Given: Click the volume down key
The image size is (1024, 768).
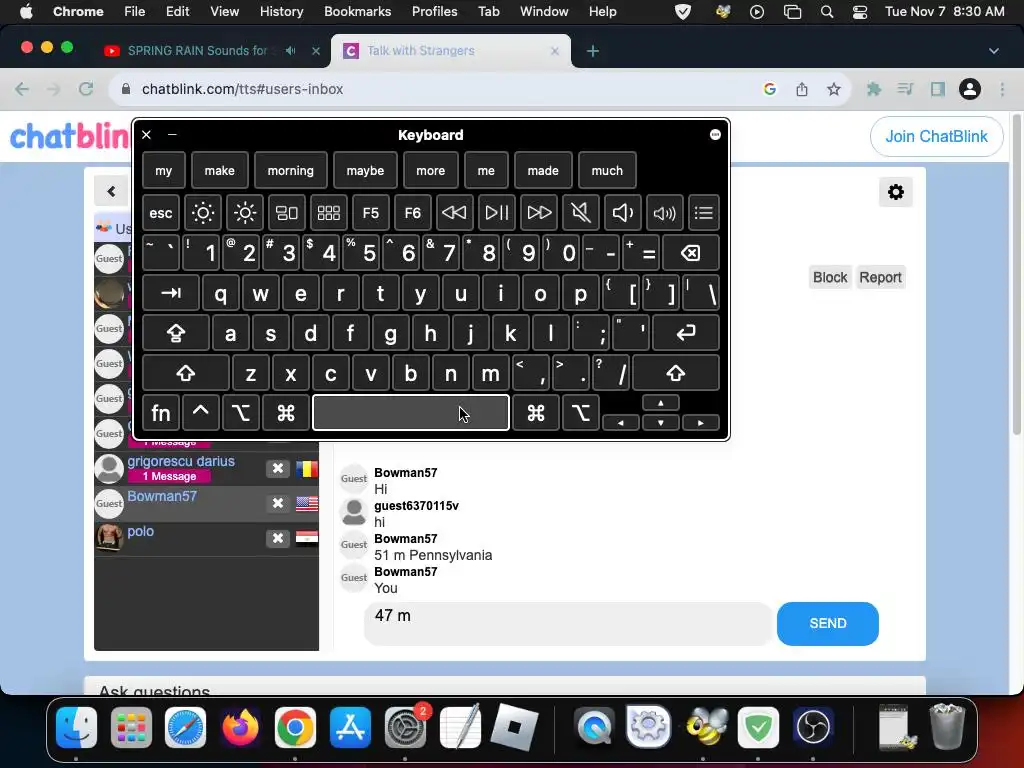Looking at the screenshot, I should (x=622, y=212).
